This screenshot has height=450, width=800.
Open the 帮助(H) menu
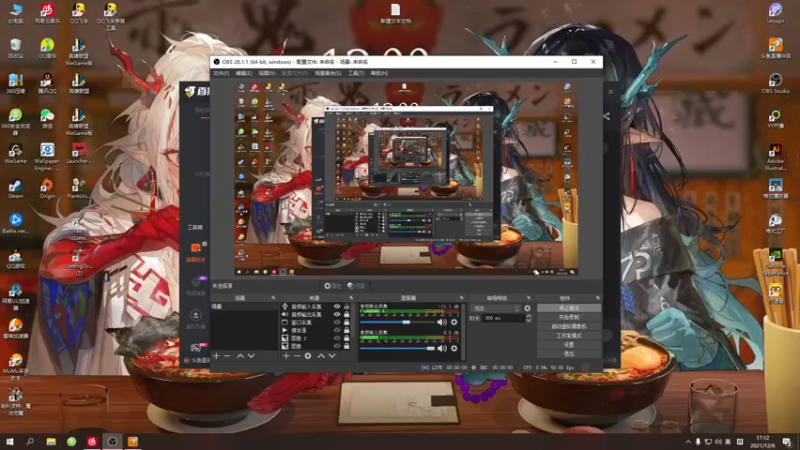[379, 73]
